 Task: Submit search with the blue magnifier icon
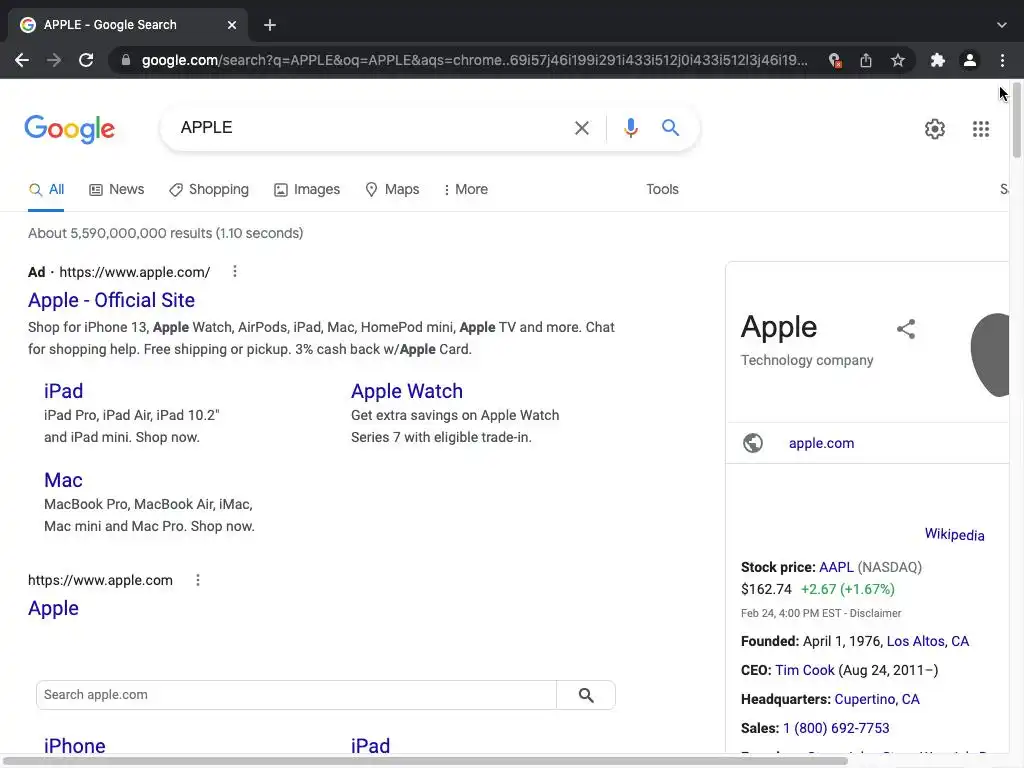pyautogui.click(x=671, y=127)
